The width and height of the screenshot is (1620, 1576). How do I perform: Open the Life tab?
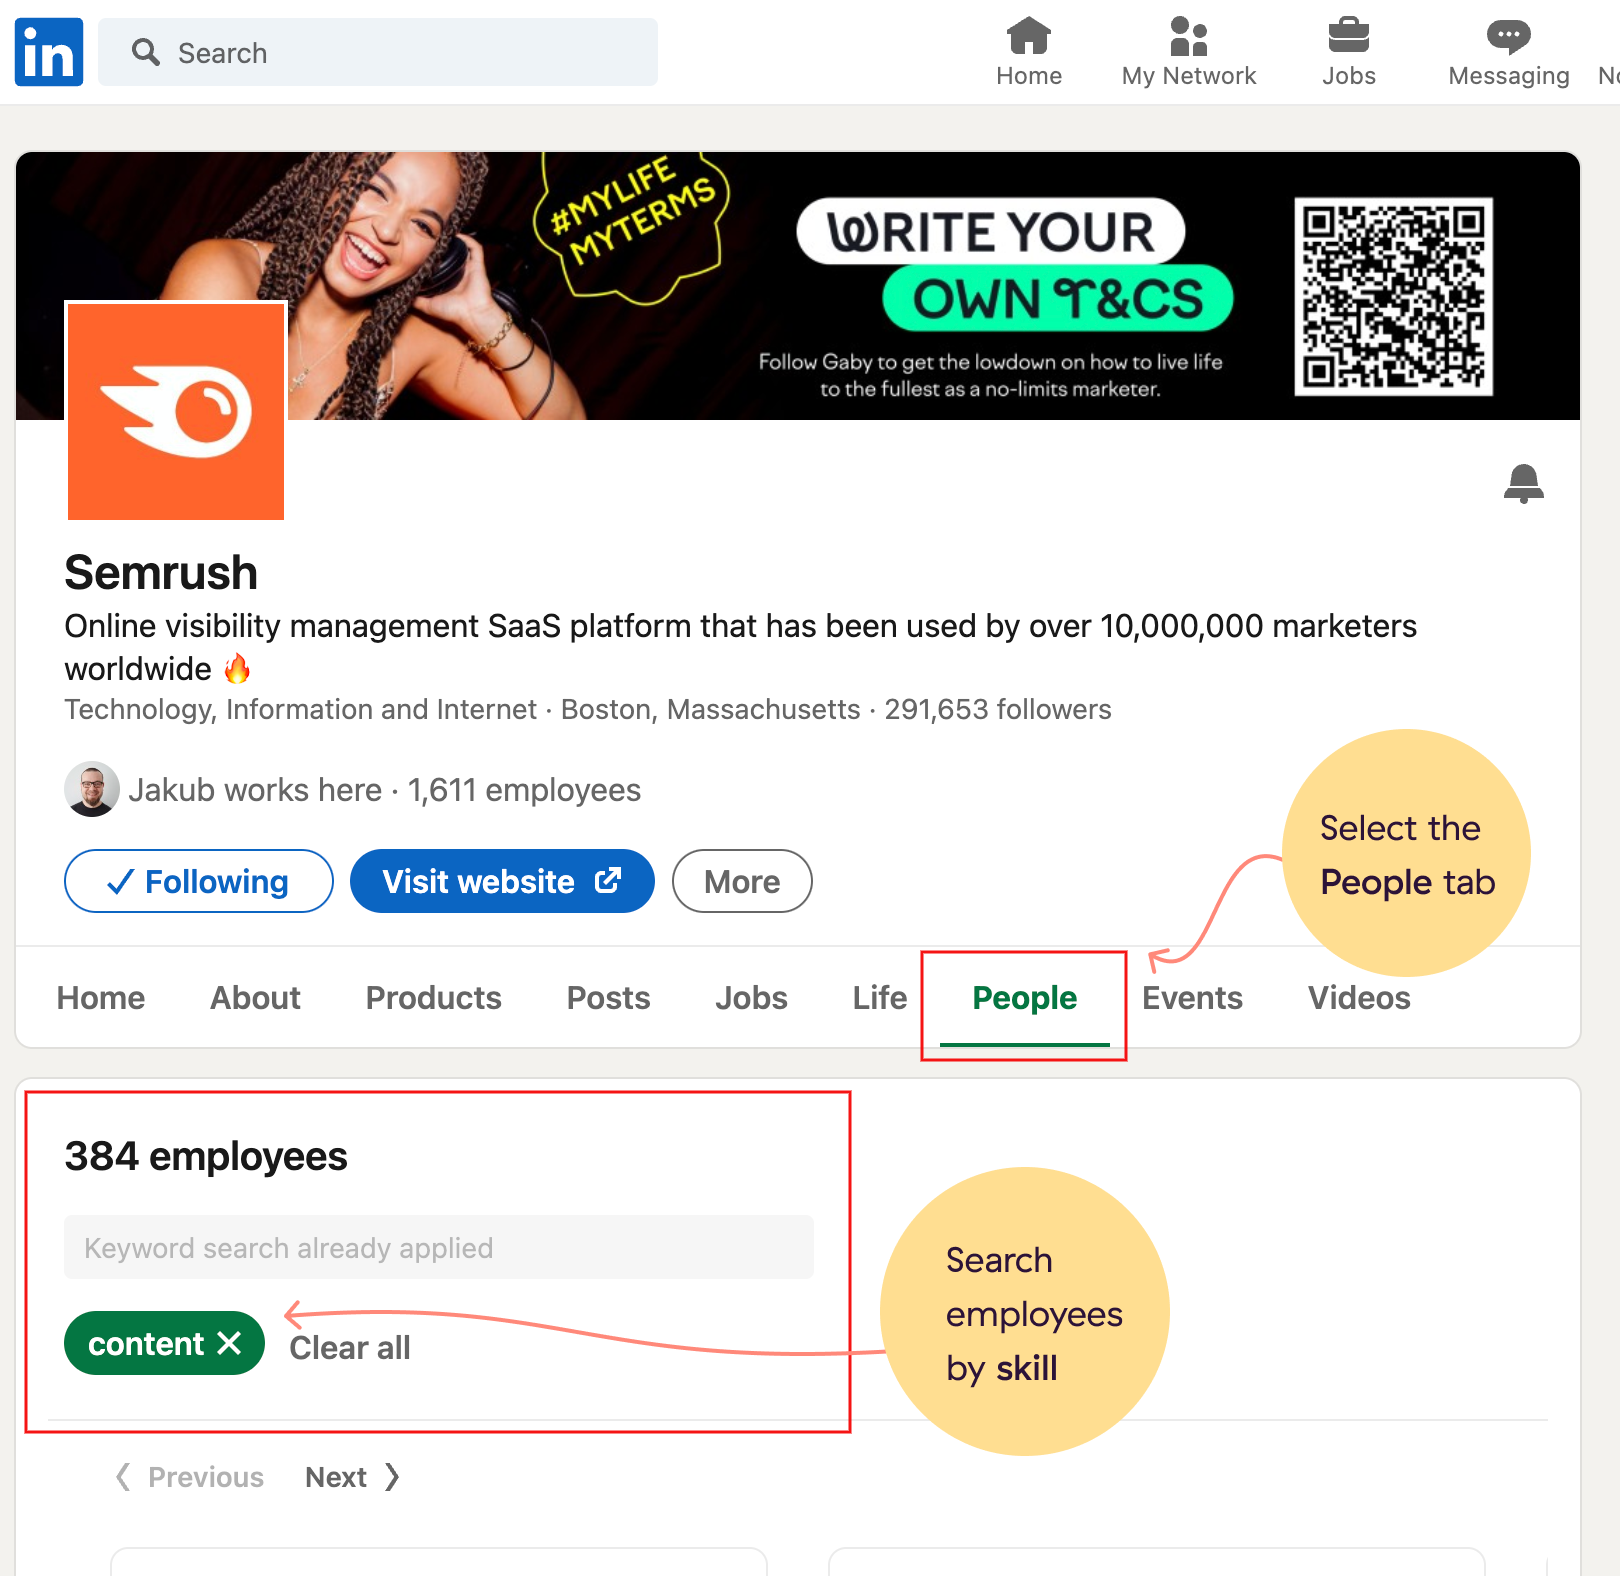[x=880, y=998]
